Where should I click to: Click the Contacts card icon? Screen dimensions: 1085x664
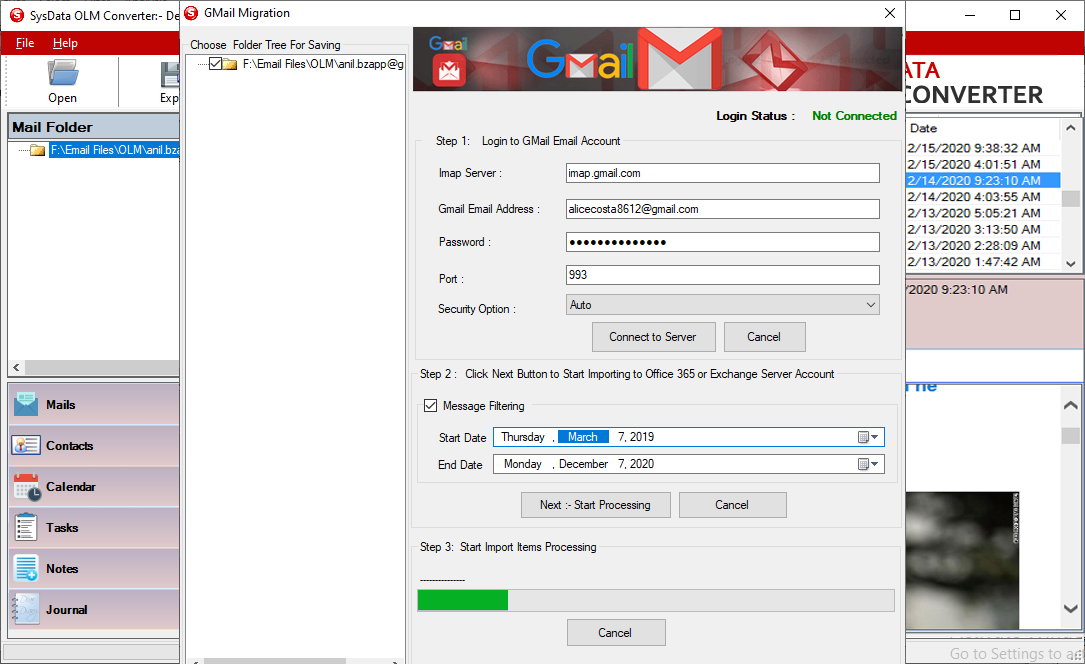26,445
